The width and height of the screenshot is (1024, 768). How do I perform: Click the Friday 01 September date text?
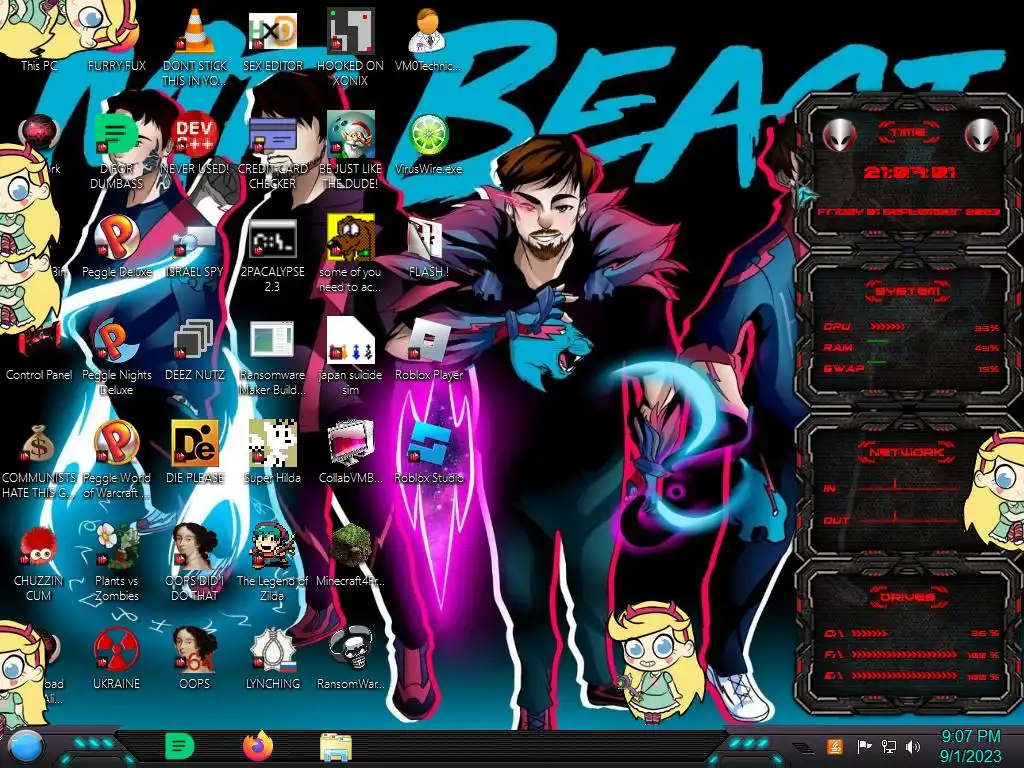tap(908, 212)
